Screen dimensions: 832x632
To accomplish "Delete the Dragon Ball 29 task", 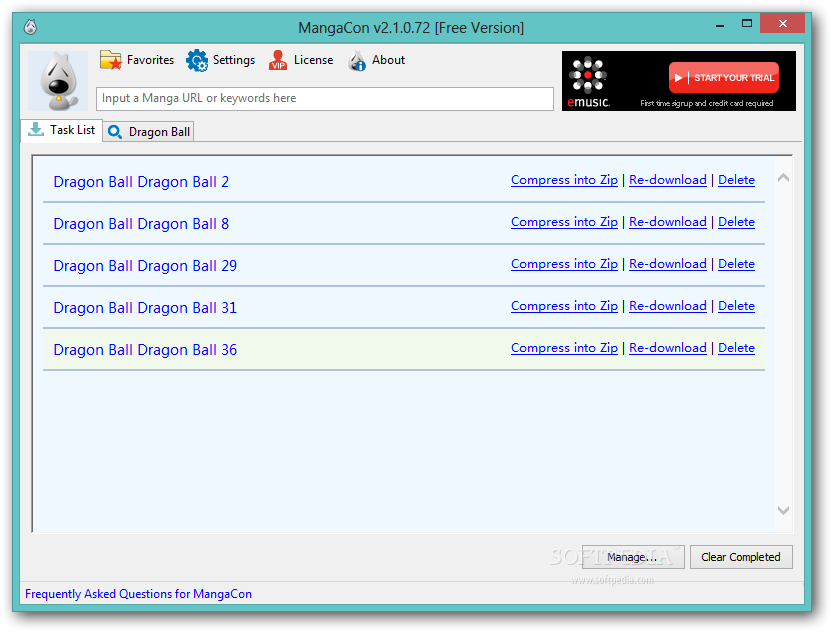I will pos(736,264).
